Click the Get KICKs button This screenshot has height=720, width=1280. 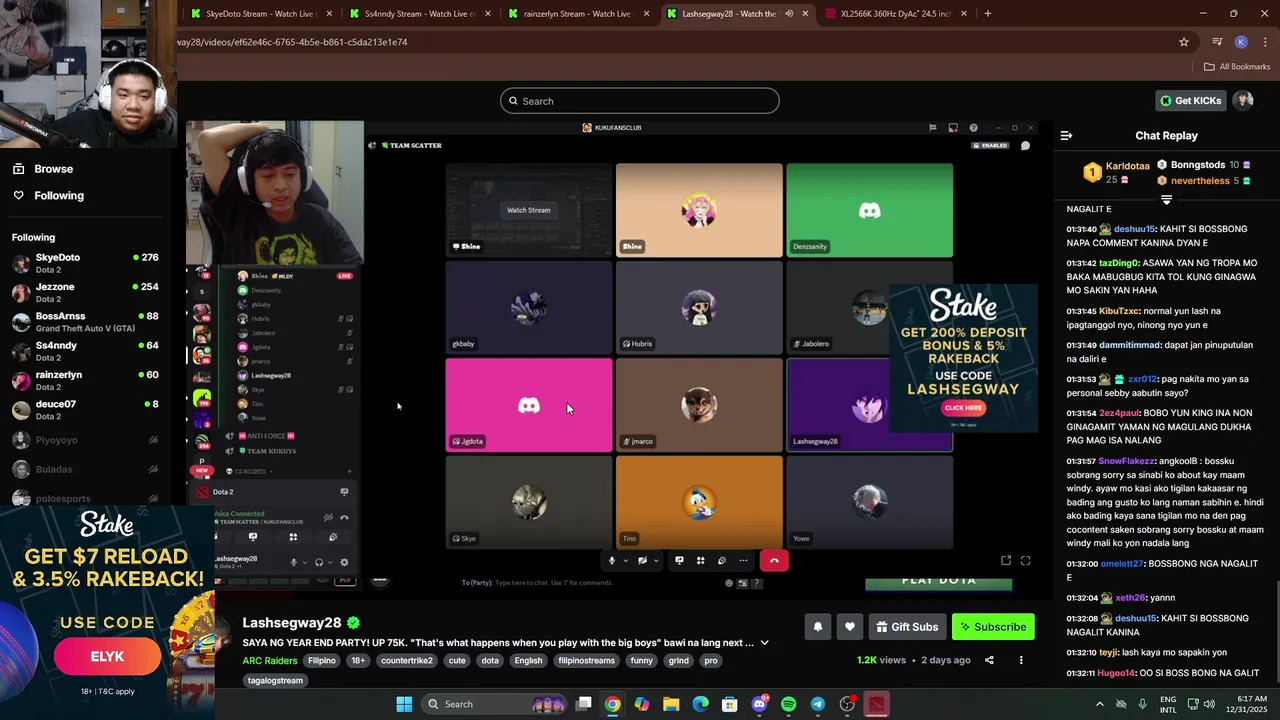click(x=1191, y=100)
